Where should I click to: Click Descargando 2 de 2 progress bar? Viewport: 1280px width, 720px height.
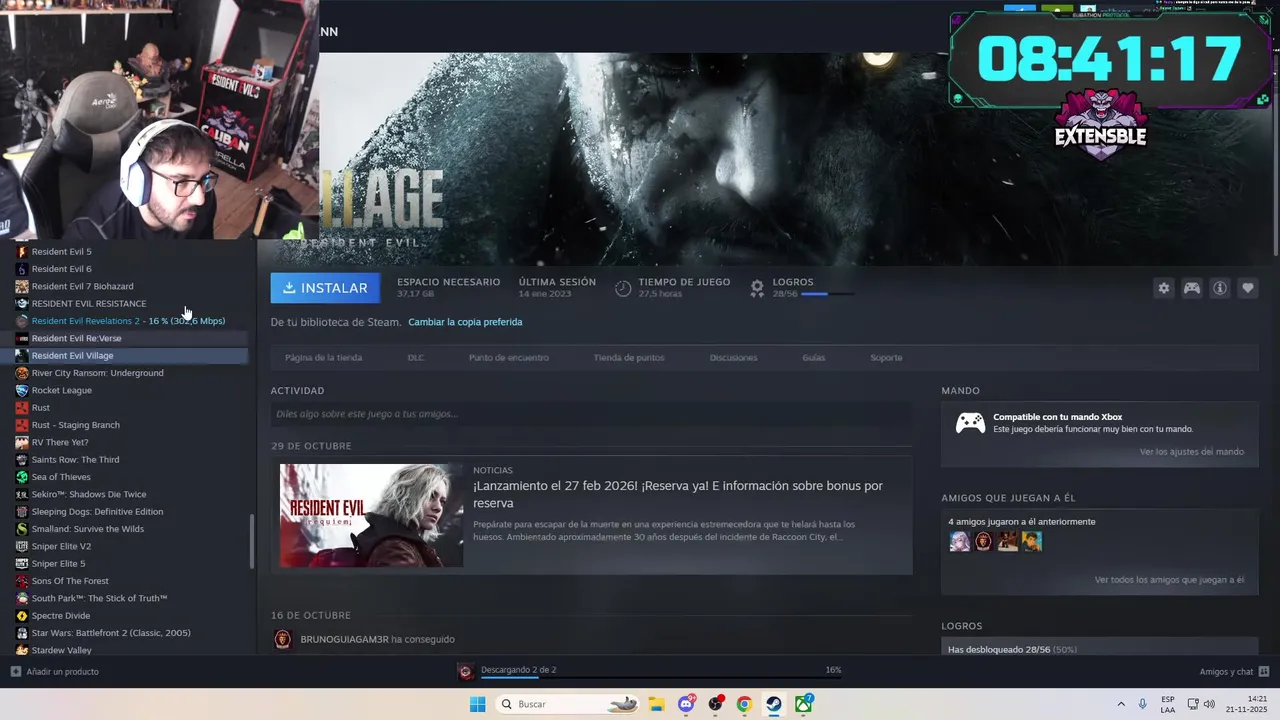tap(660, 678)
